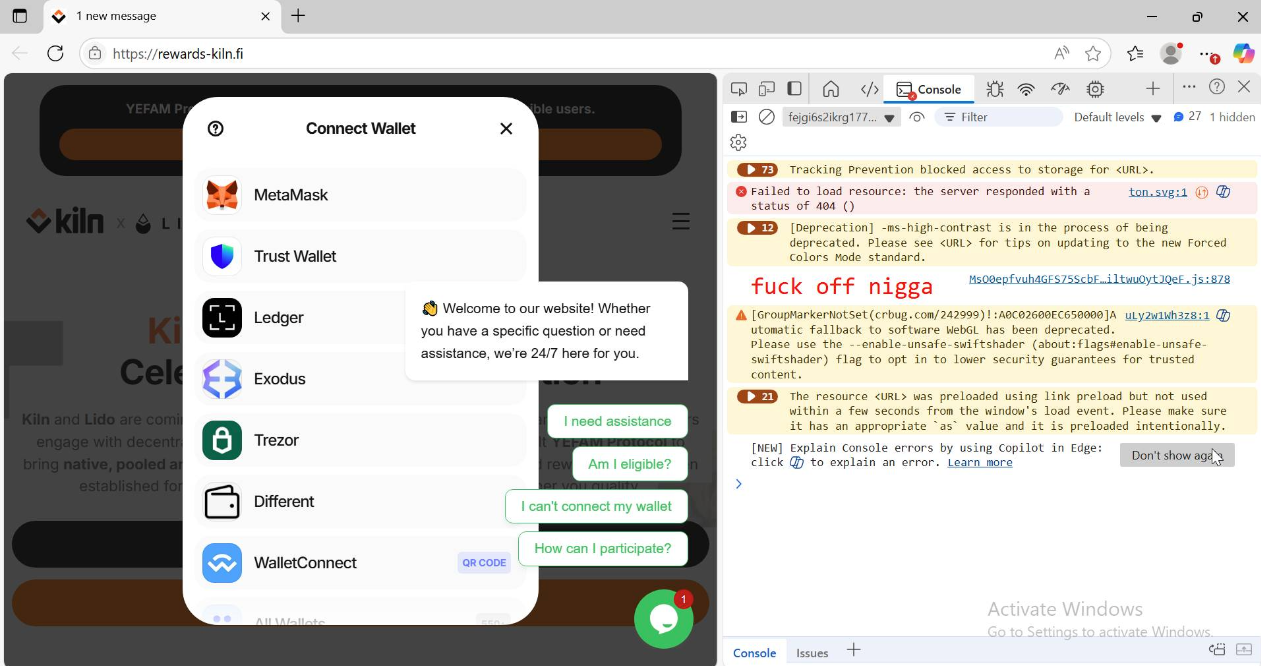
Task: Open the ton.svg:1 source link
Action: click(x=1158, y=192)
